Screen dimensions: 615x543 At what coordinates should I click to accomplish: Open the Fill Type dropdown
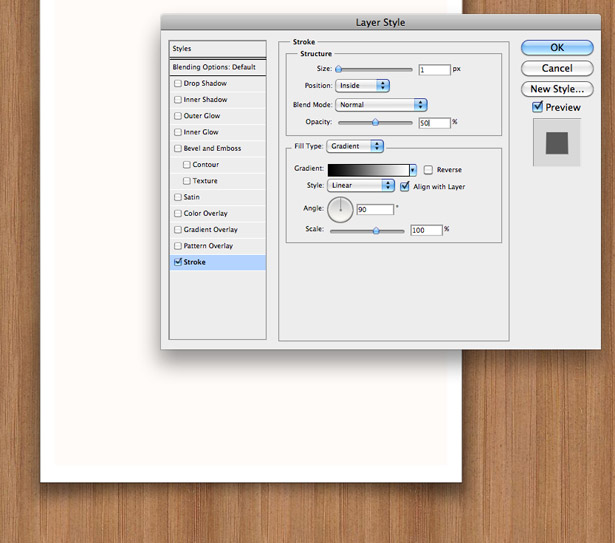(x=355, y=146)
